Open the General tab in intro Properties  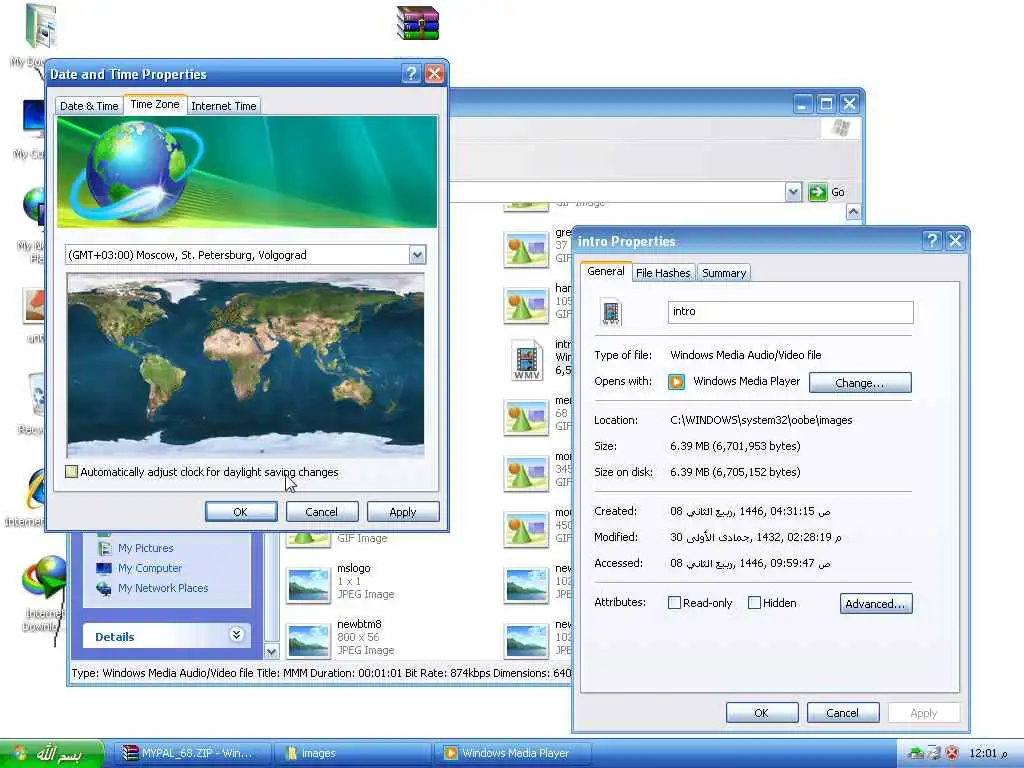click(605, 271)
